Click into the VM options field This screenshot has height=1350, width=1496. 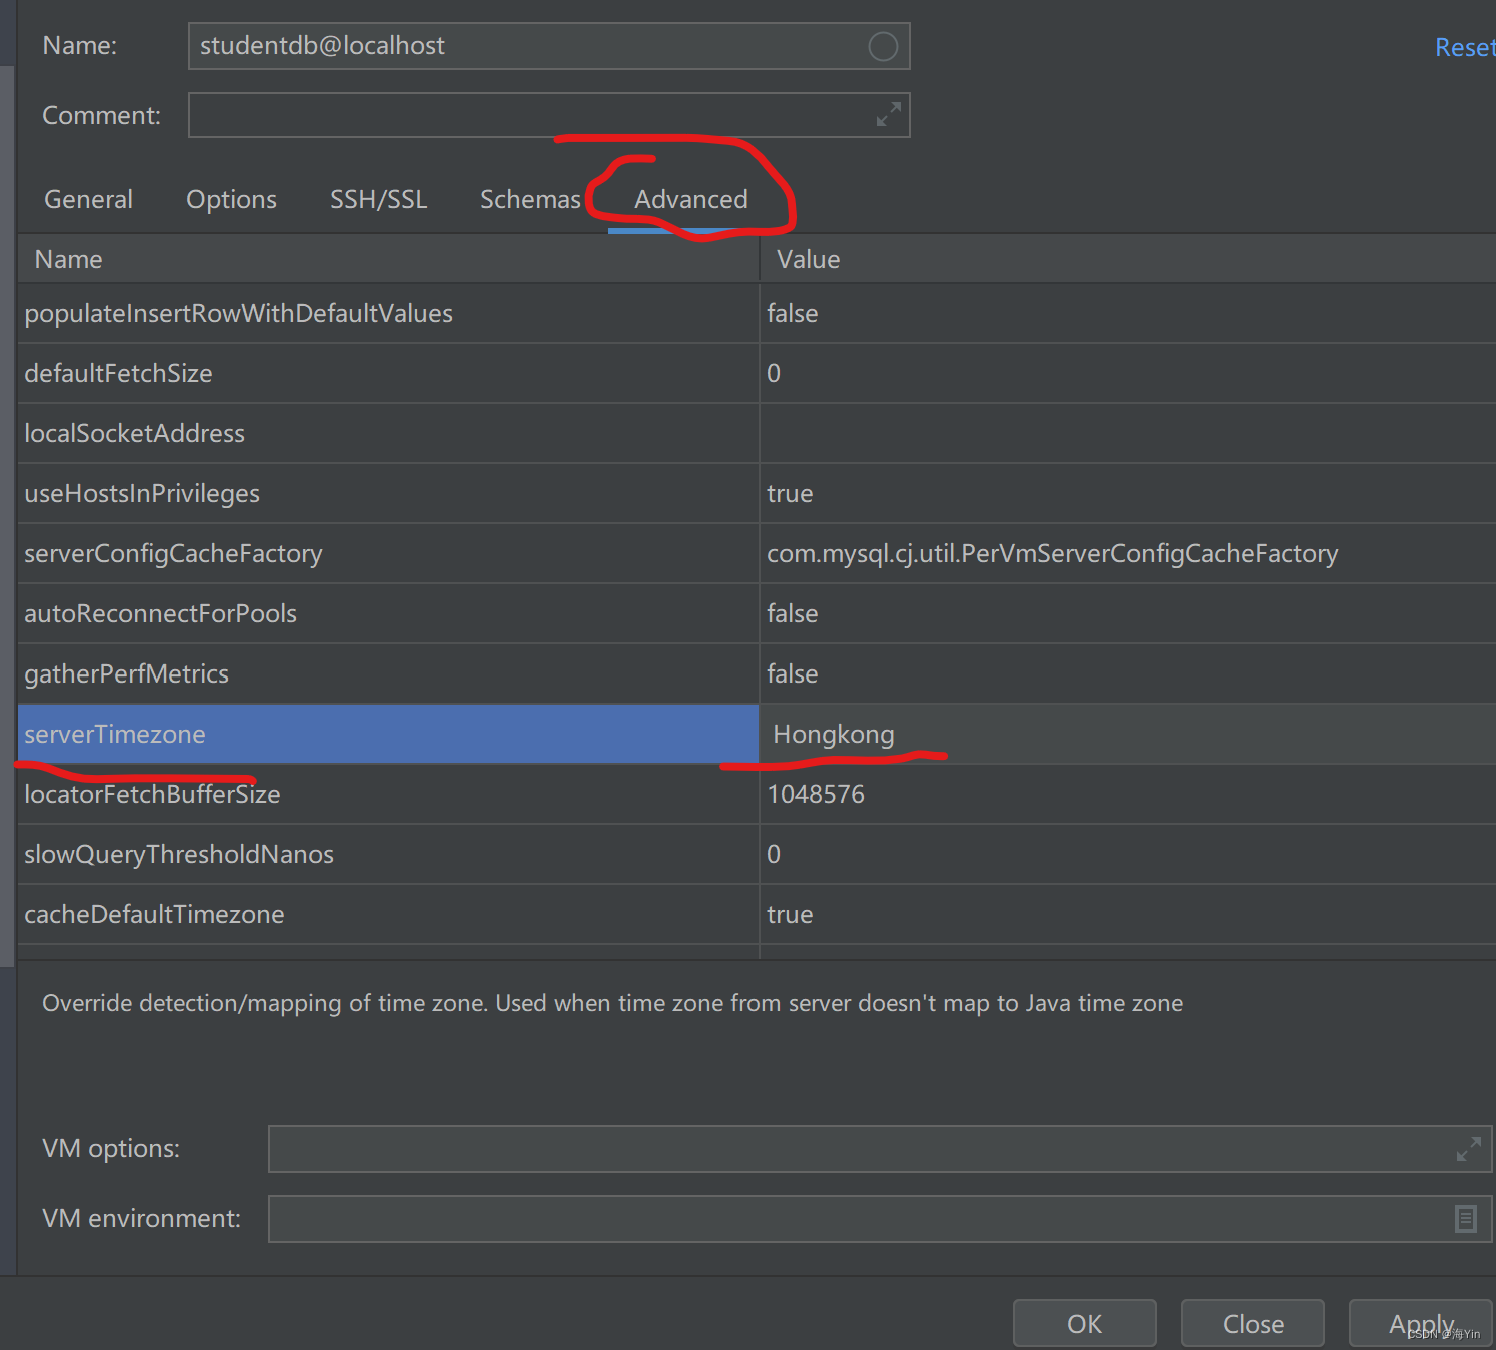880,1149
